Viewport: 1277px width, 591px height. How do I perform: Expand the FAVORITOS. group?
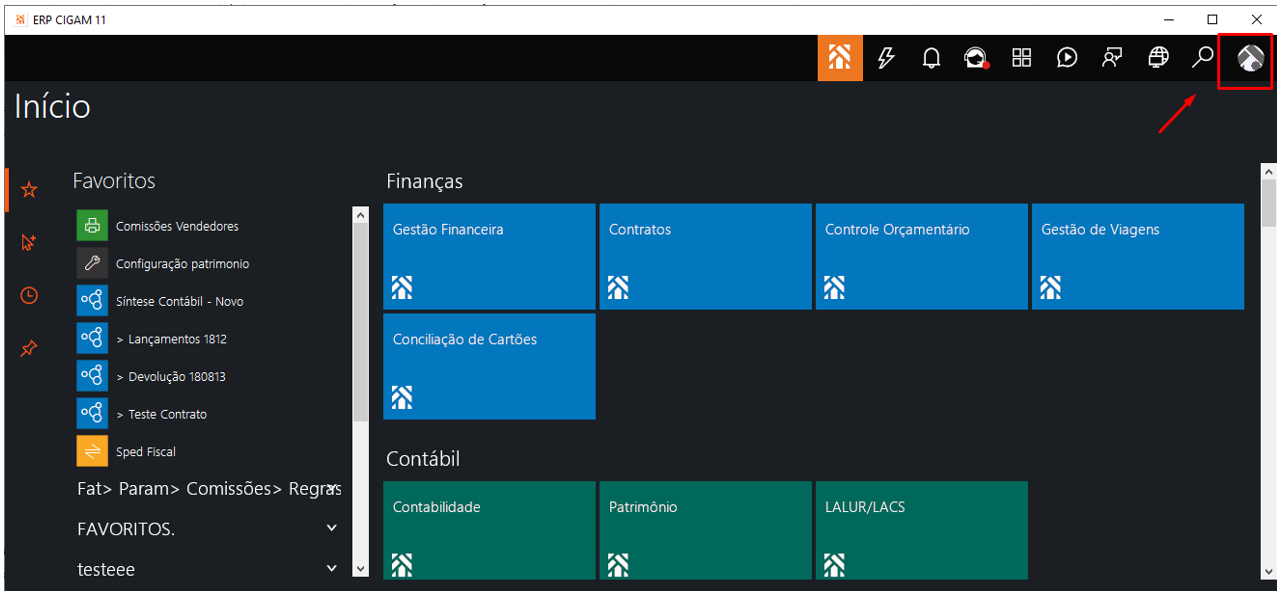[332, 528]
